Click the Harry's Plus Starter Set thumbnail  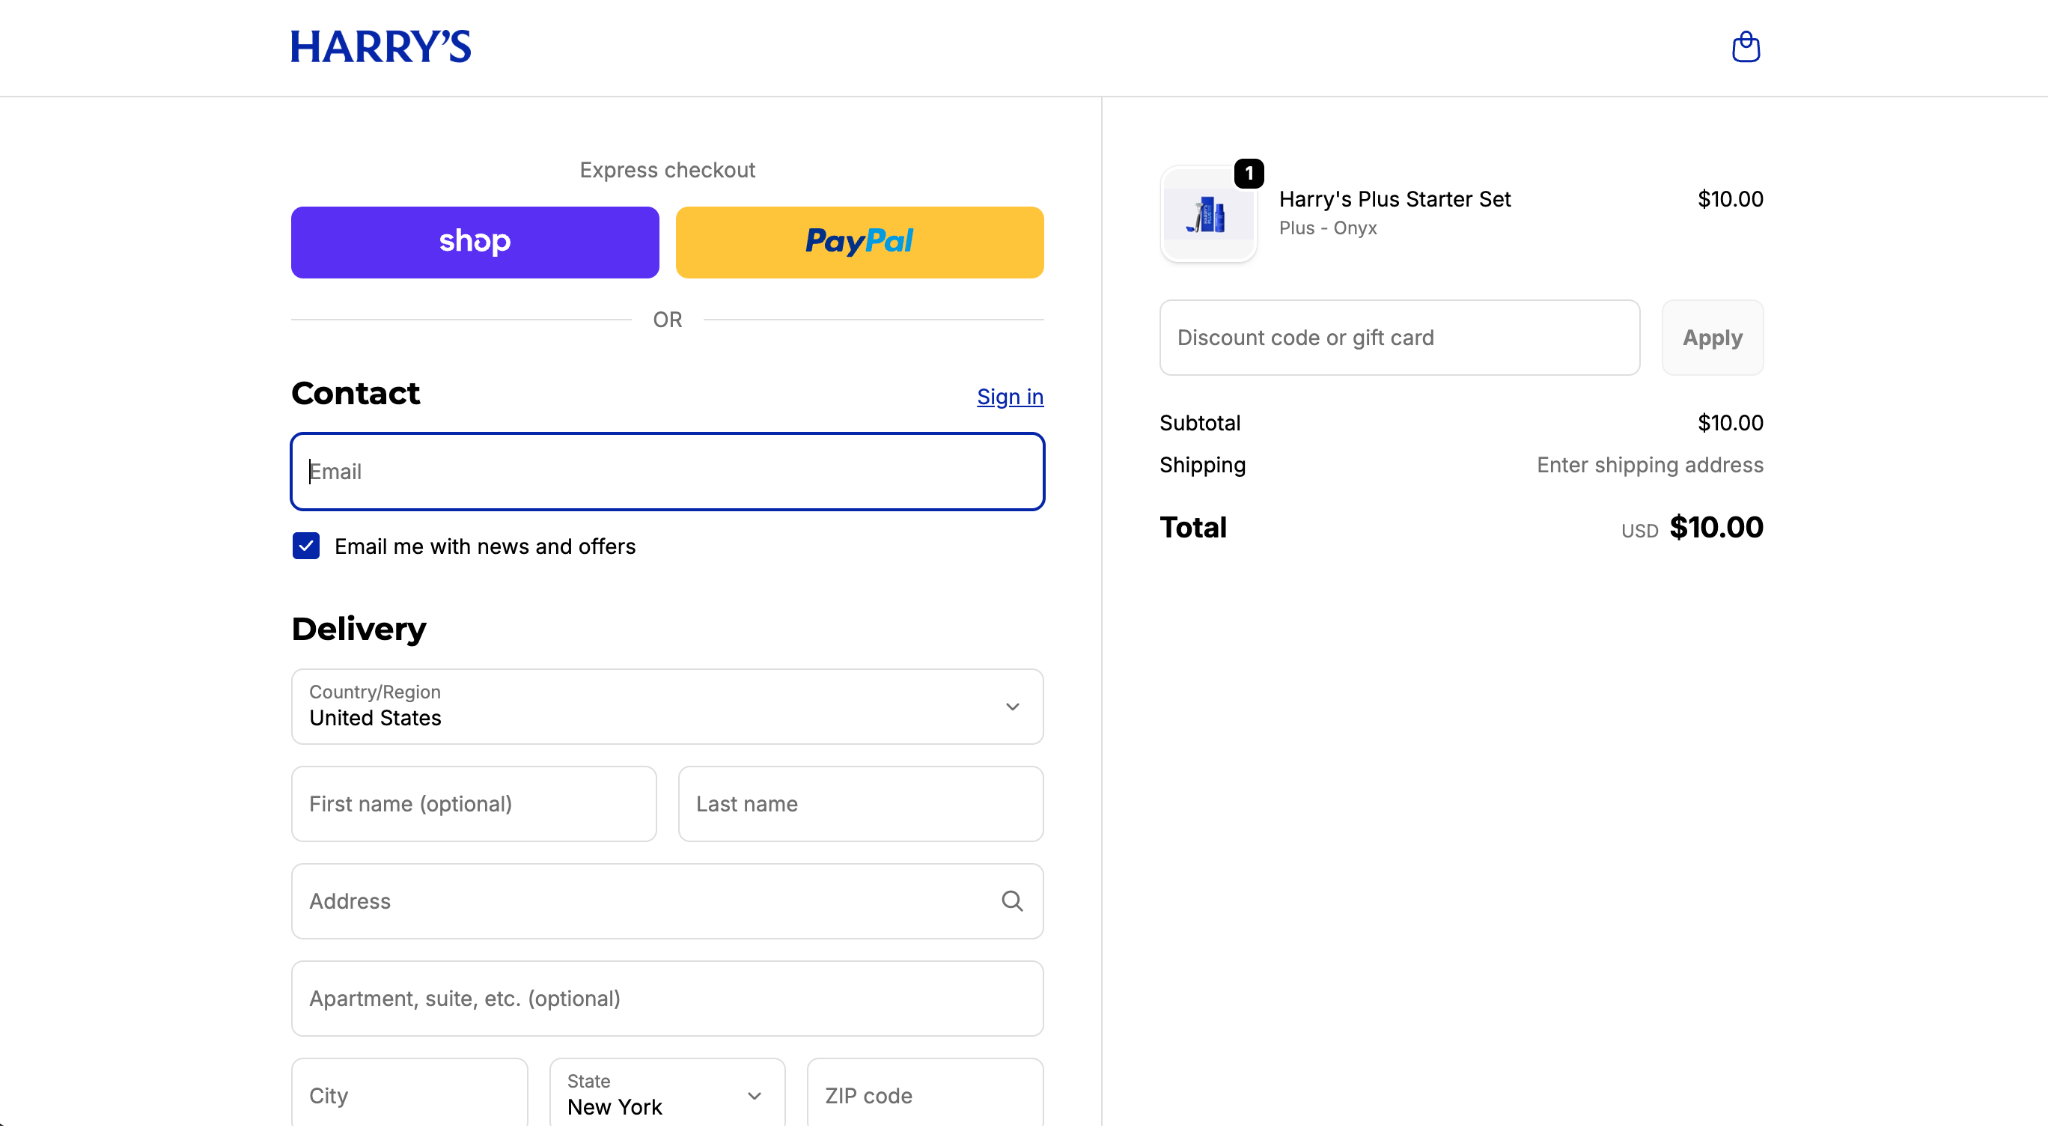[1208, 215]
